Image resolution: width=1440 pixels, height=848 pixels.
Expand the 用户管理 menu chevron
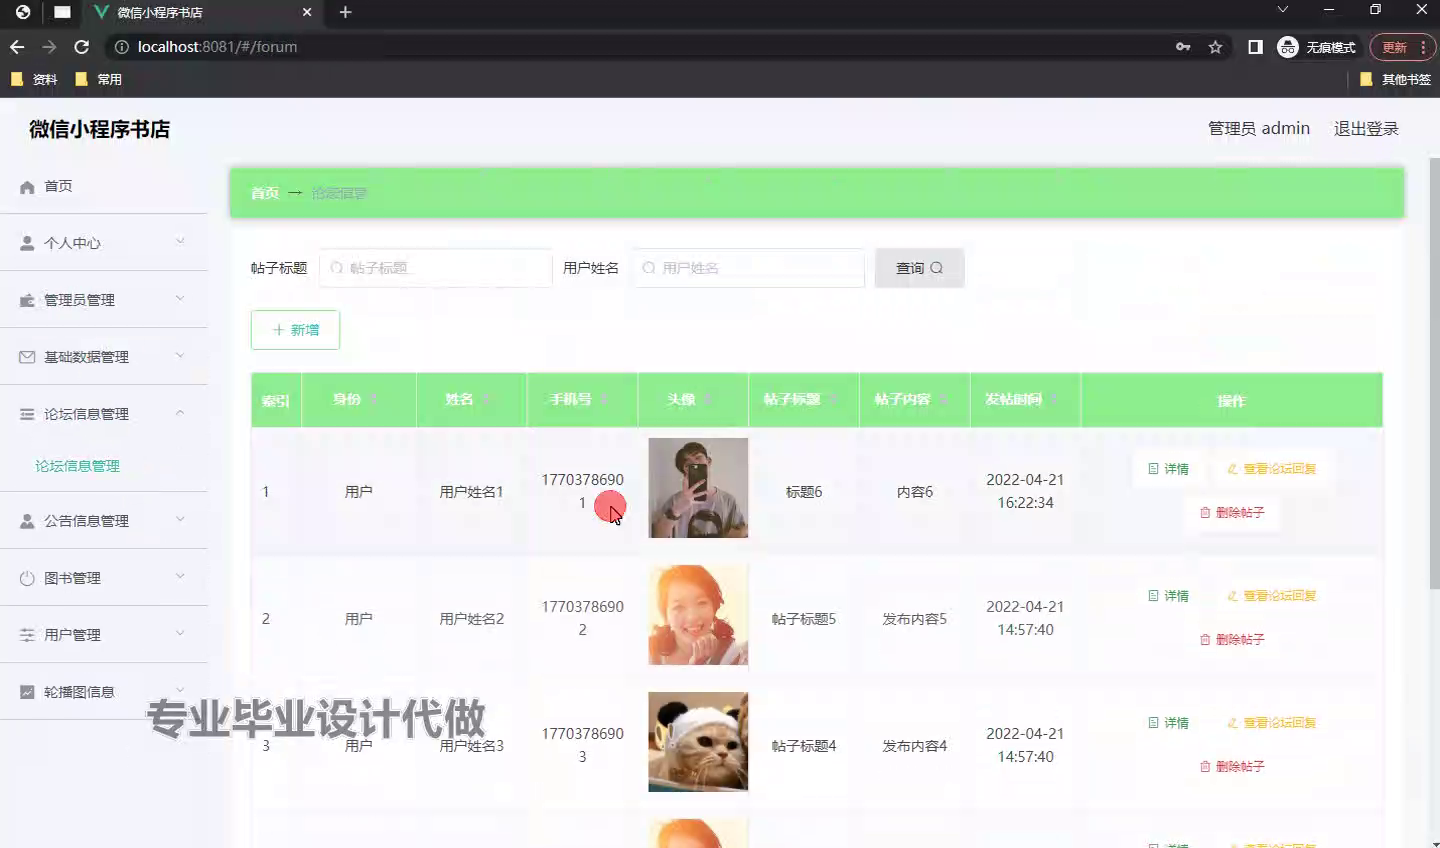[x=180, y=633]
